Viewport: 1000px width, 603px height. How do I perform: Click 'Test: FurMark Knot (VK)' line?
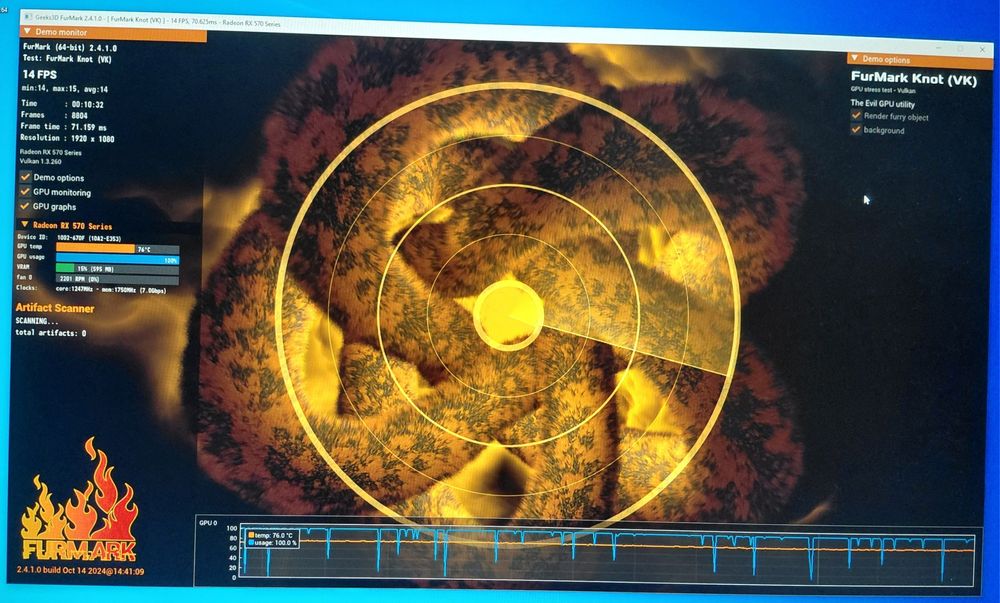[x=67, y=59]
